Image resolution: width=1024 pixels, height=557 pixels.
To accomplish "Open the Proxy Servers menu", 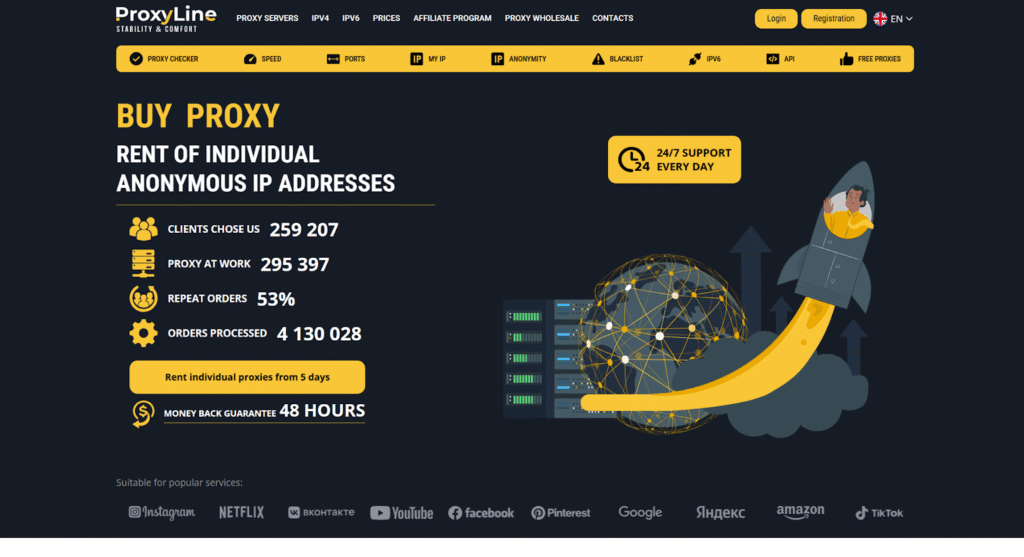I will click(x=267, y=18).
